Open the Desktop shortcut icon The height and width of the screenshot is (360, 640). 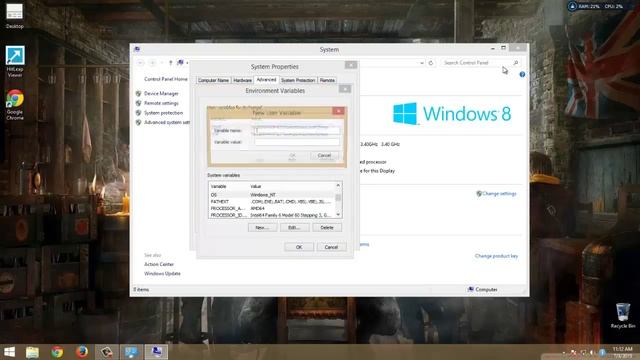[15, 16]
